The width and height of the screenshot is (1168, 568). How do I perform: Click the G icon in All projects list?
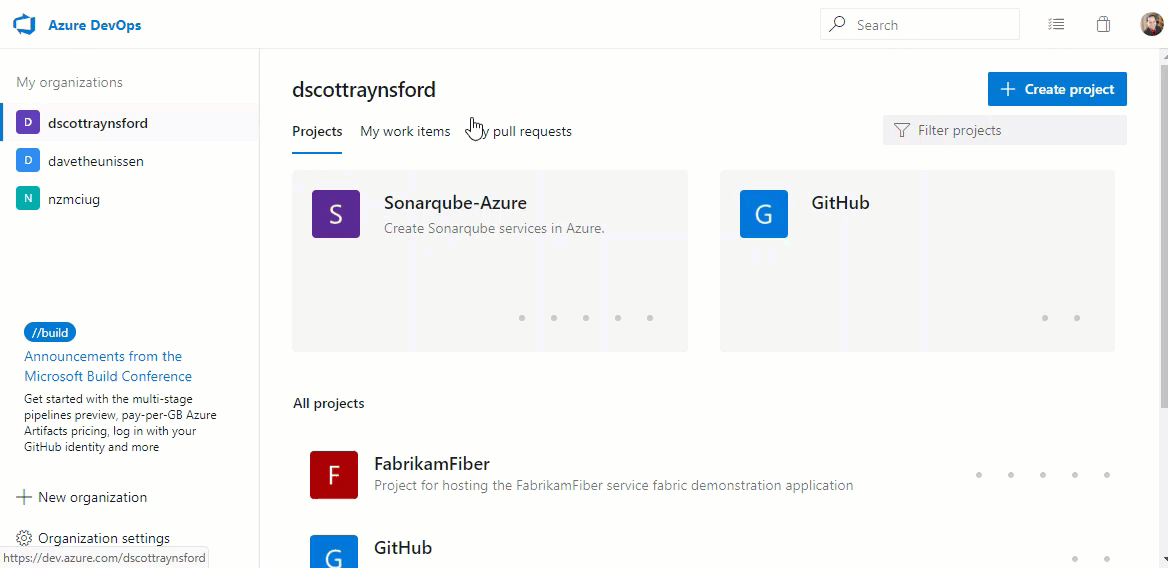tap(334, 552)
